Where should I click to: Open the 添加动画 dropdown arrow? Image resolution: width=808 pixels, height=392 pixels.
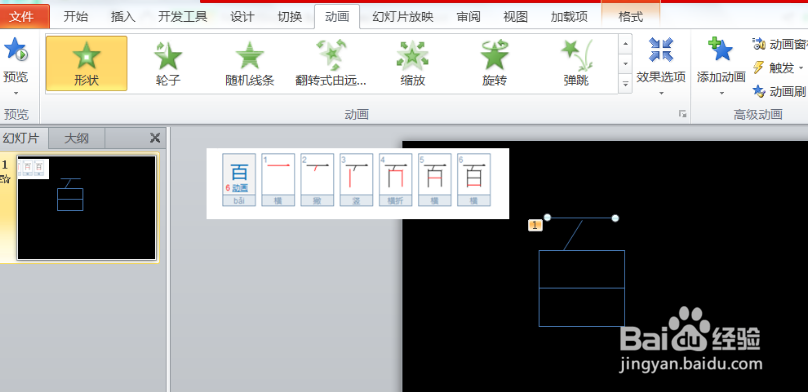click(721, 93)
